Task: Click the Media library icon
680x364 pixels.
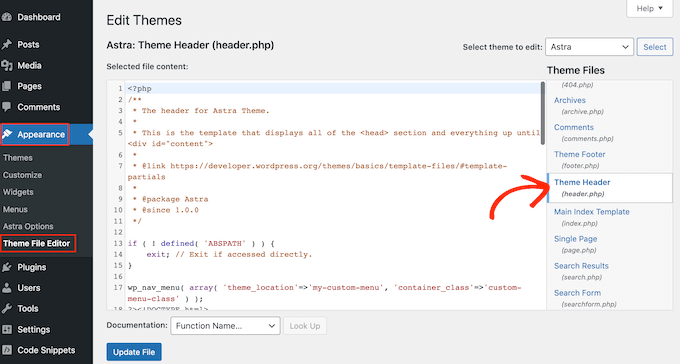Action: click(x=7, y=66)
